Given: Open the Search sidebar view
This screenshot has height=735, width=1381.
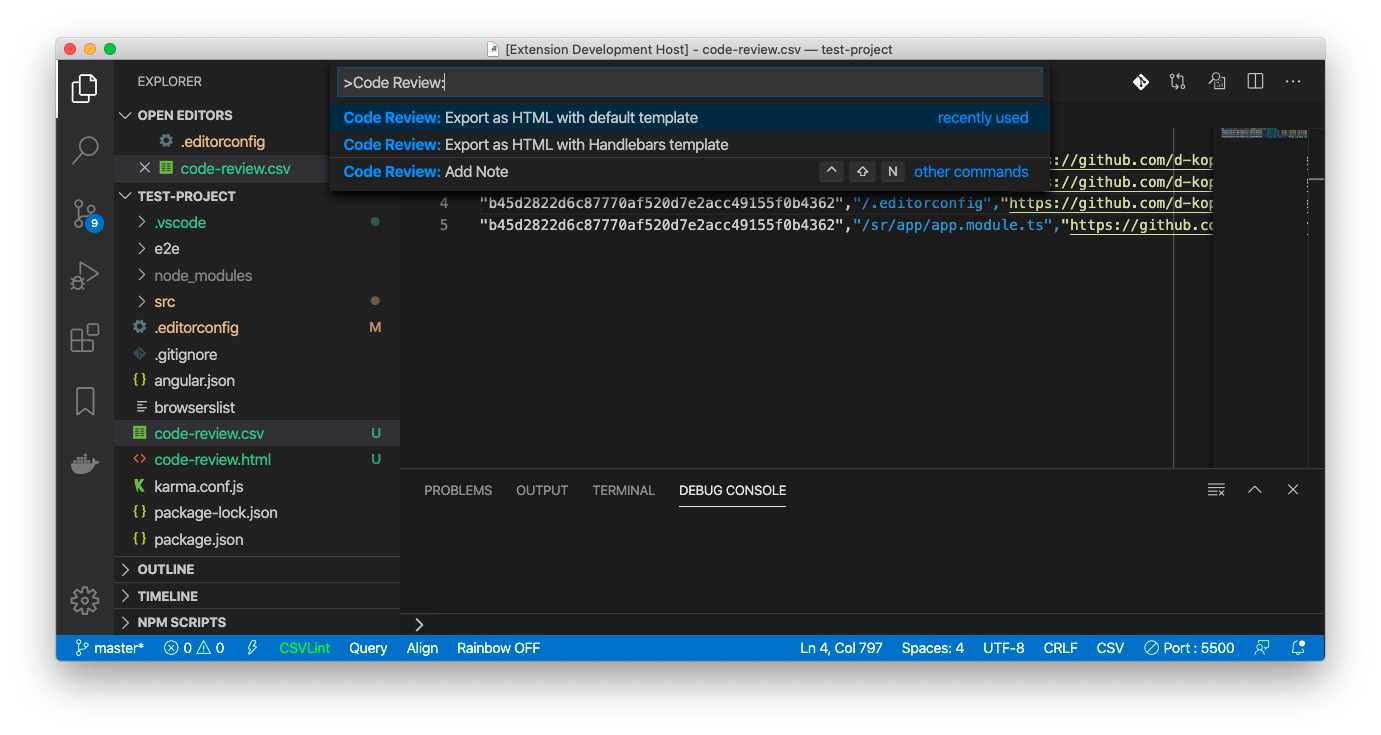Looking at the screenshot, I should 85,150.
